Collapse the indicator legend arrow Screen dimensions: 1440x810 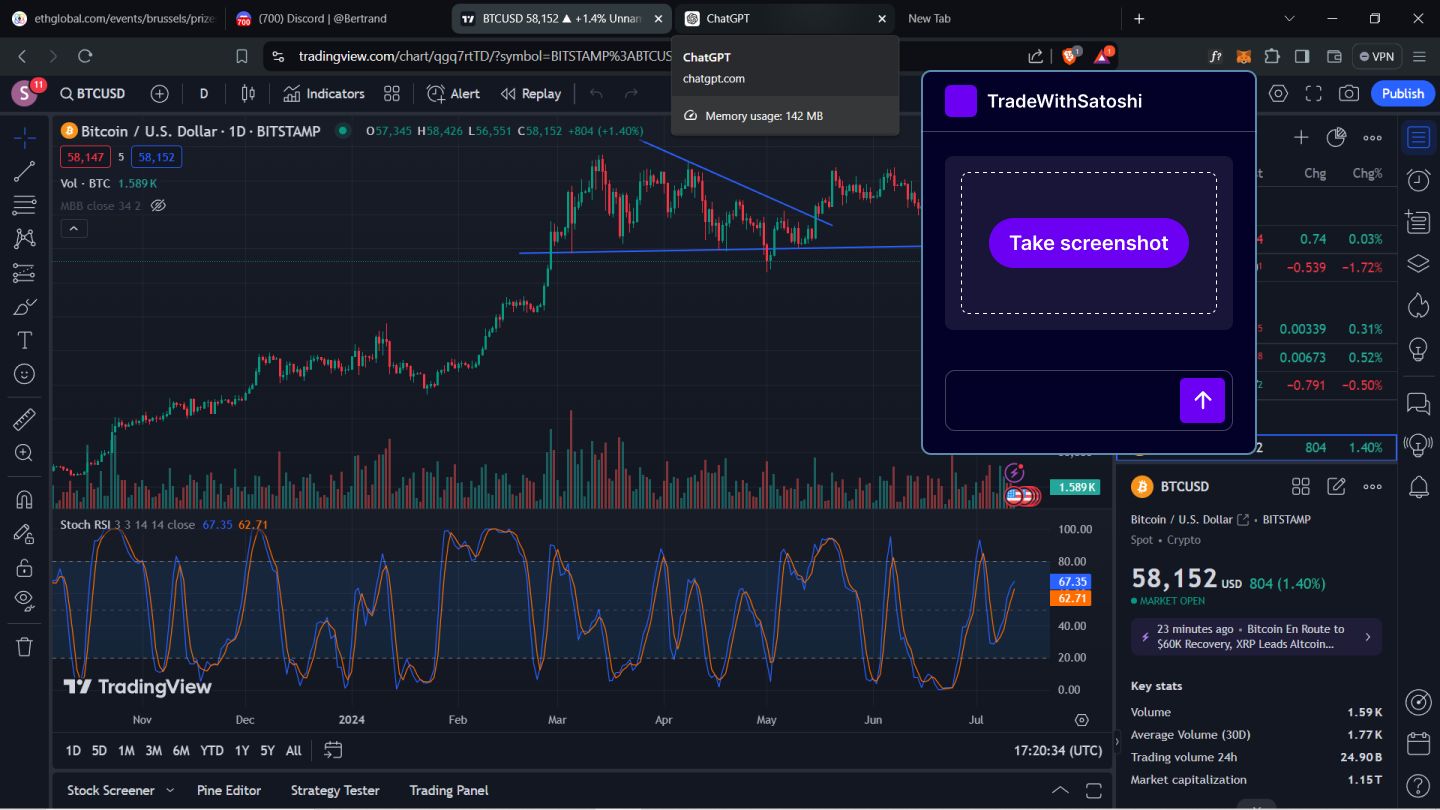point(74,229)
